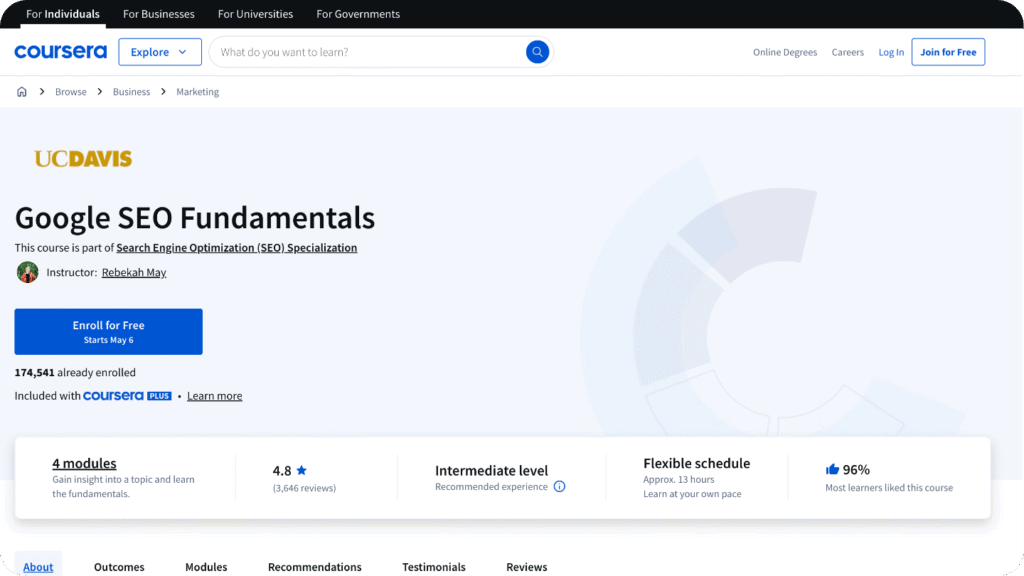Screen dimensions: 1024x576
Task: Click the blue search magnifier button
Action: 537,52
